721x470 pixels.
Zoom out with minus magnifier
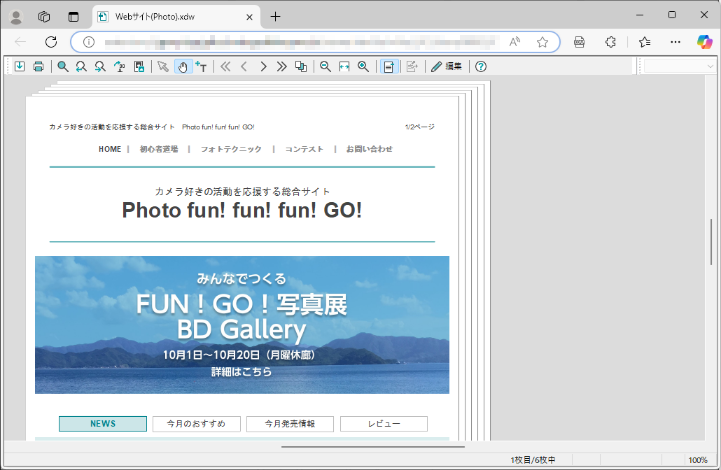tap(325, 67)
